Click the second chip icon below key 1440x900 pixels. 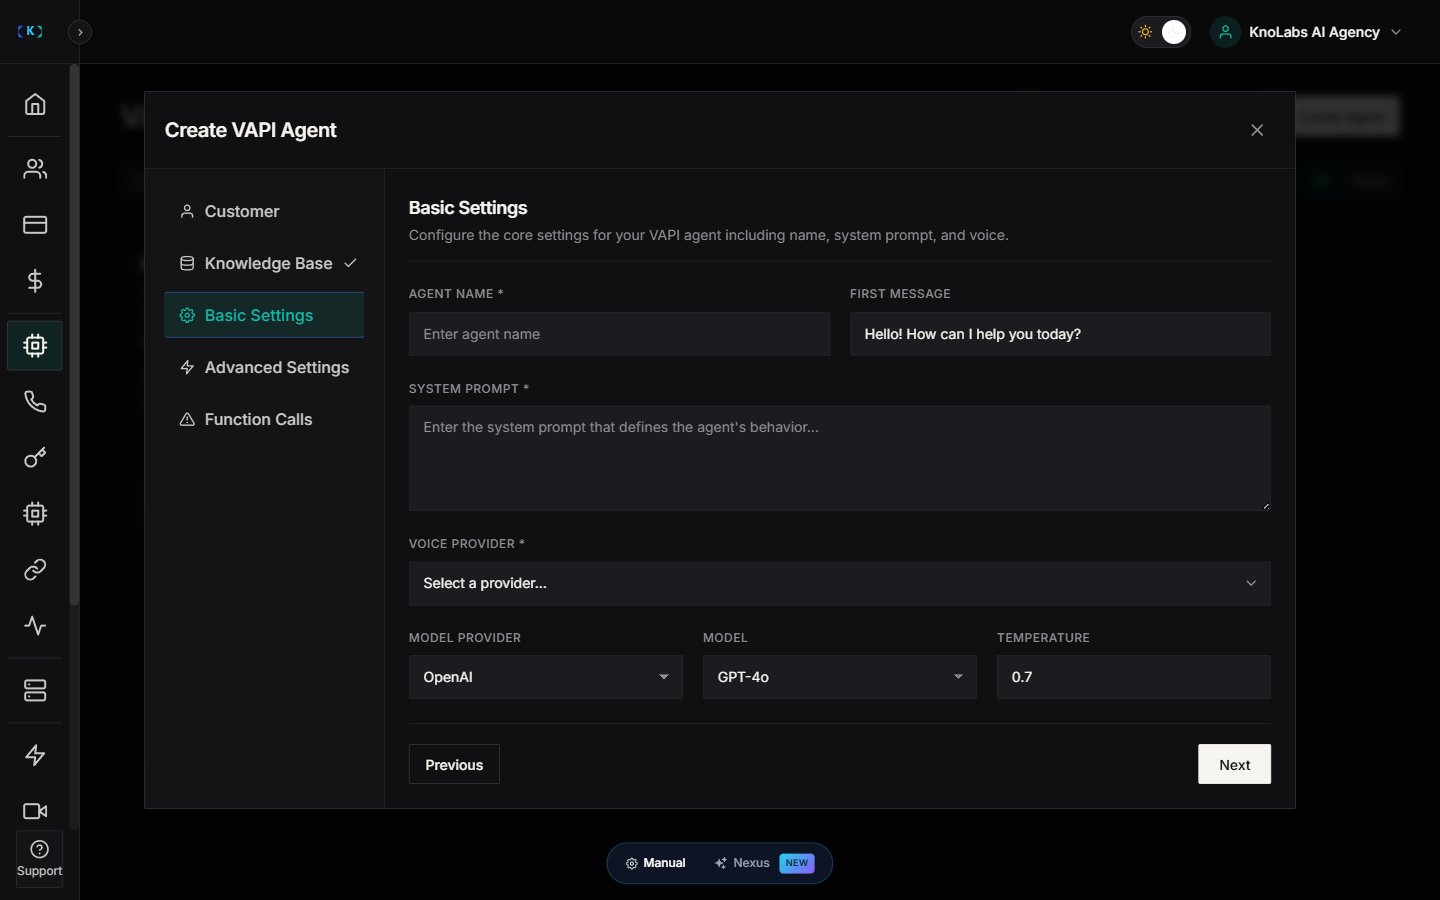tap(35, 514)
